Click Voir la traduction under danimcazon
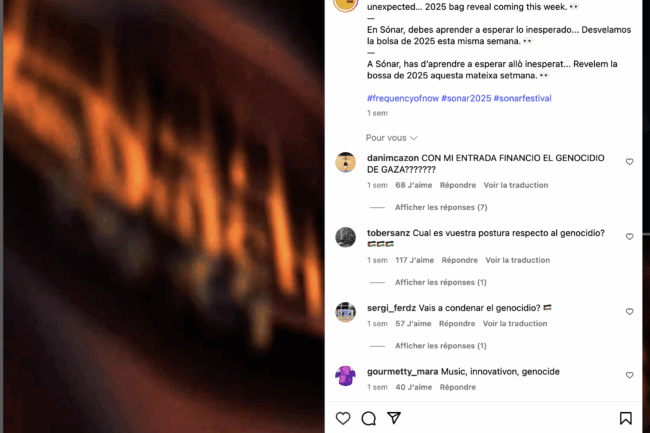The width and height of the screenshot is (650, 433). (516, 185)
